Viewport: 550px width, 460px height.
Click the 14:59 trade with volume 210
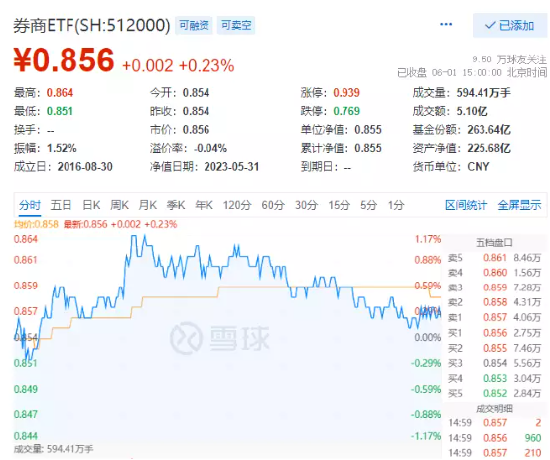(495, 453)
